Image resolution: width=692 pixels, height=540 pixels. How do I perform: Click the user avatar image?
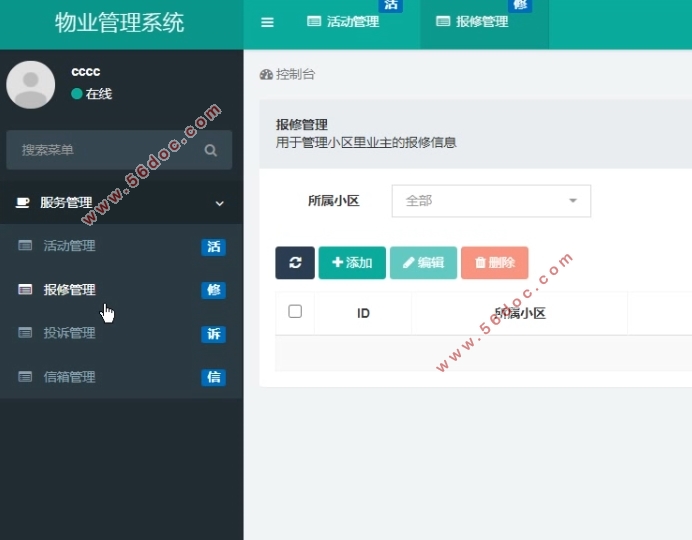pyautogui.click(x=30, y=85)
